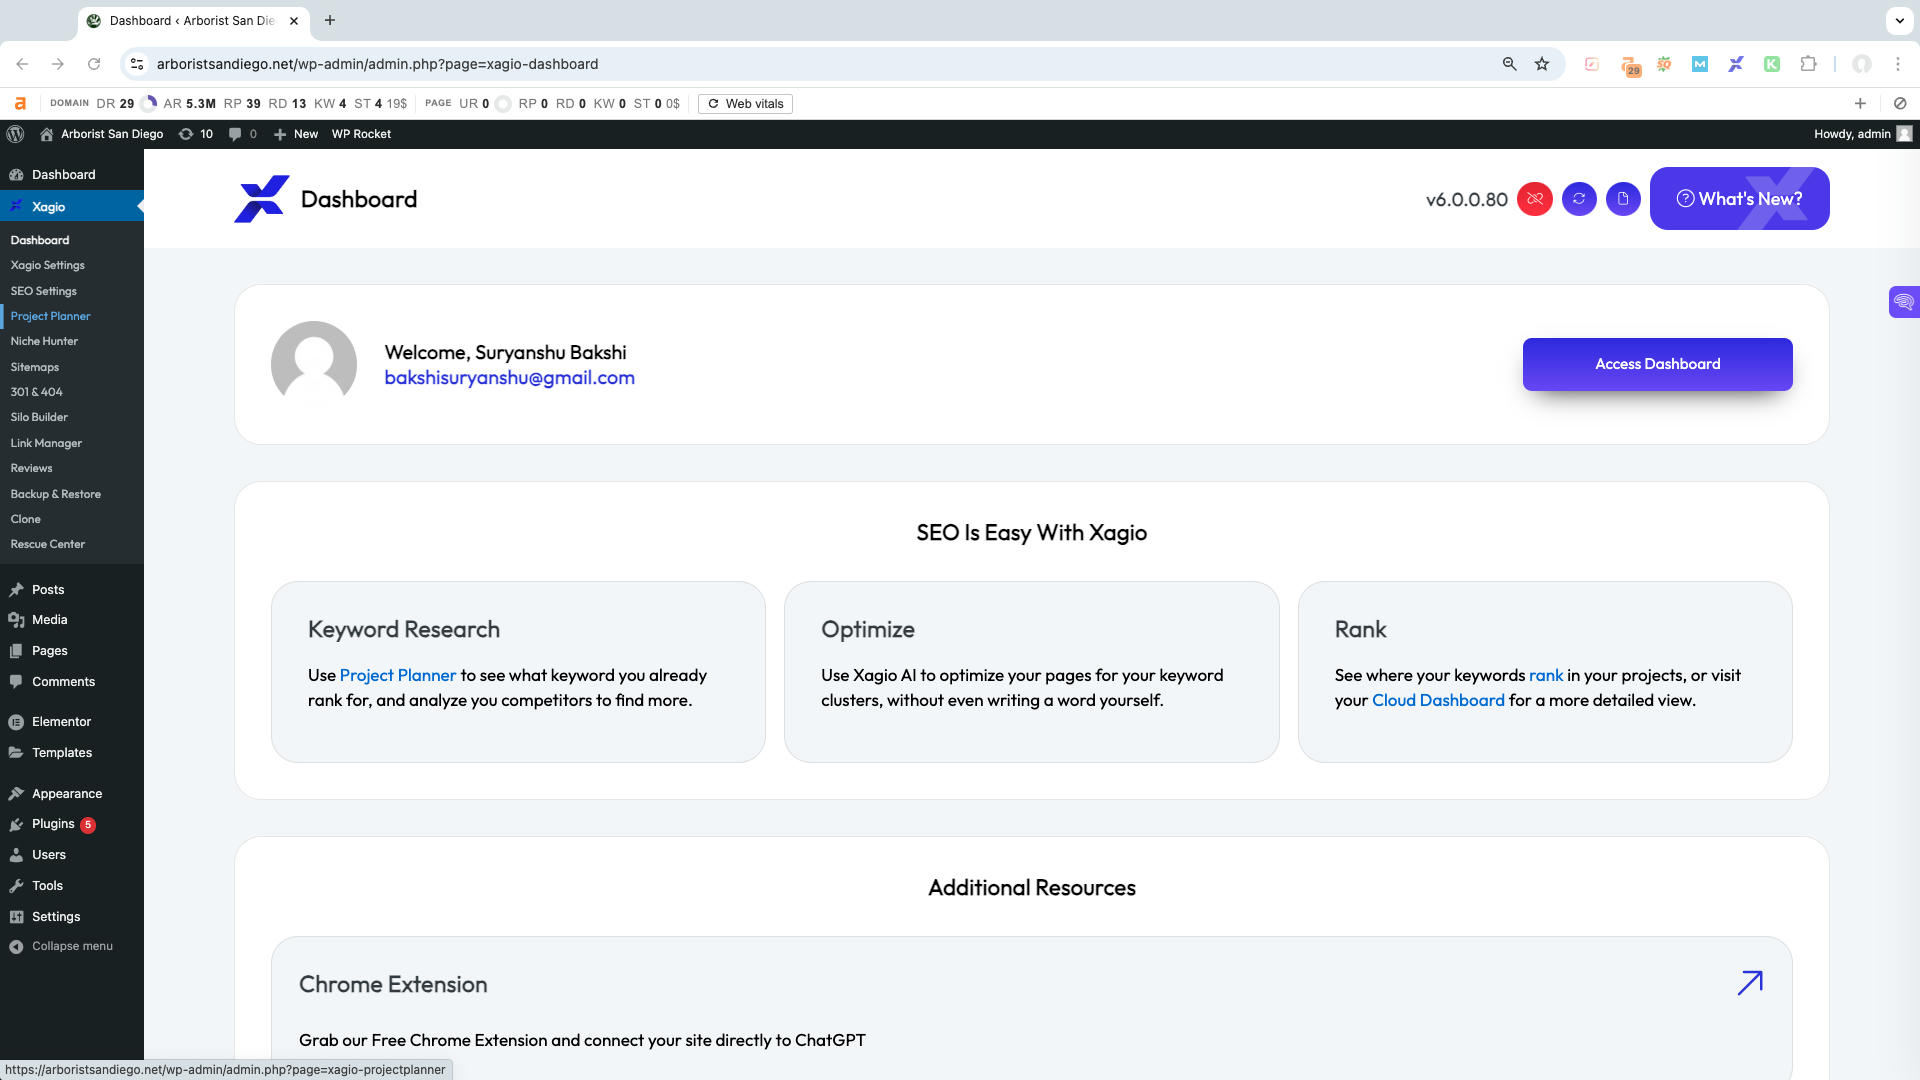Open Comments in WordPress sidebar
1920x1080 pixels.
tap(72, 682)
